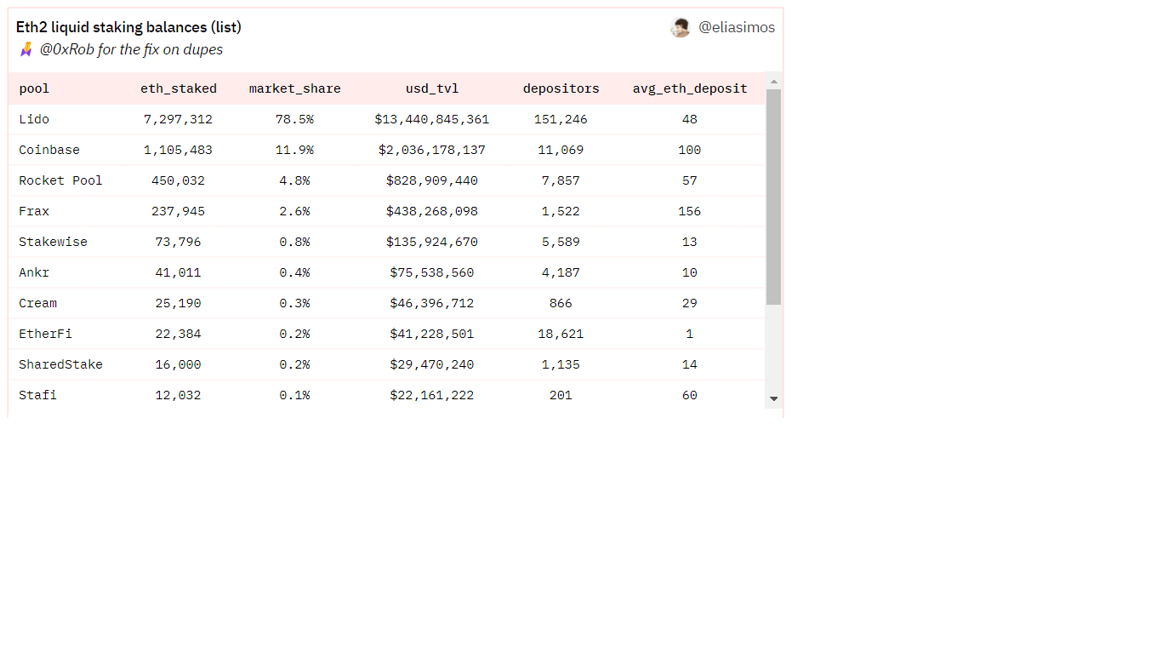Viewport: 1152px width, 648px height.
Task: Click the $29,470,240 usd_tvl value
Action: point(432,365)
